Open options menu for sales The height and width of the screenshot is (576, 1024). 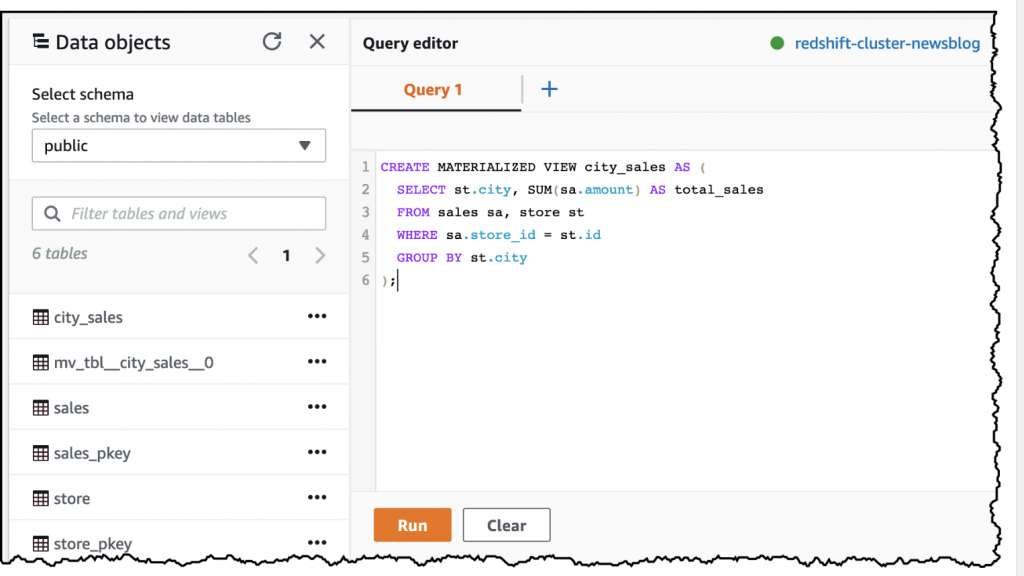[317, 407]
